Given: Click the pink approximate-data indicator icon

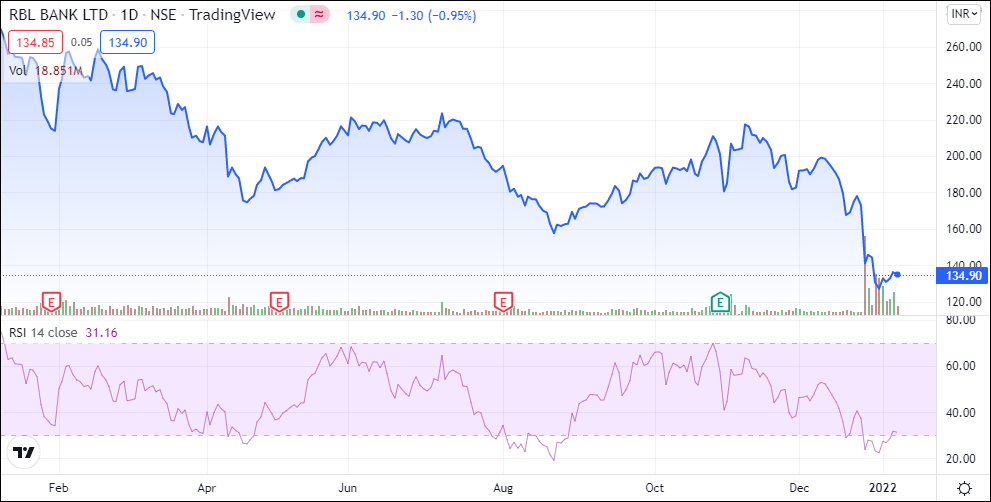Looking at the screenshot, I should pos(320,14).
